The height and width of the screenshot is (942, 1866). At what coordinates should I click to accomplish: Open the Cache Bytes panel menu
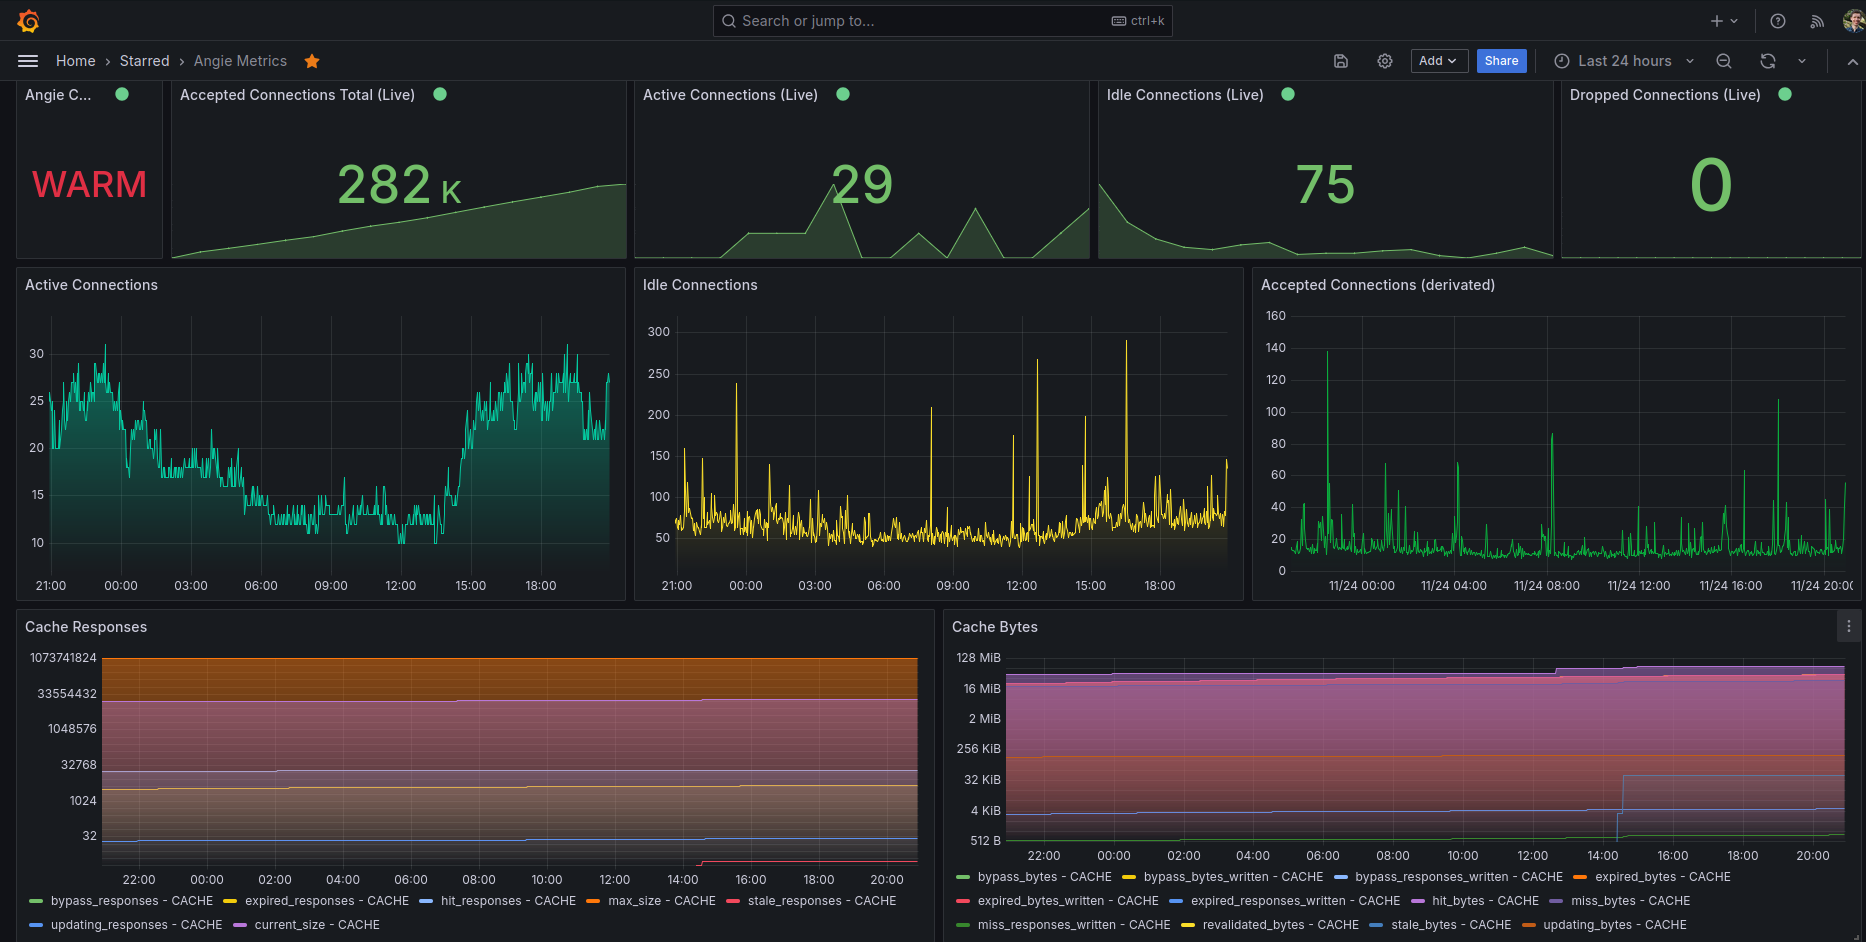point(1849,626)
